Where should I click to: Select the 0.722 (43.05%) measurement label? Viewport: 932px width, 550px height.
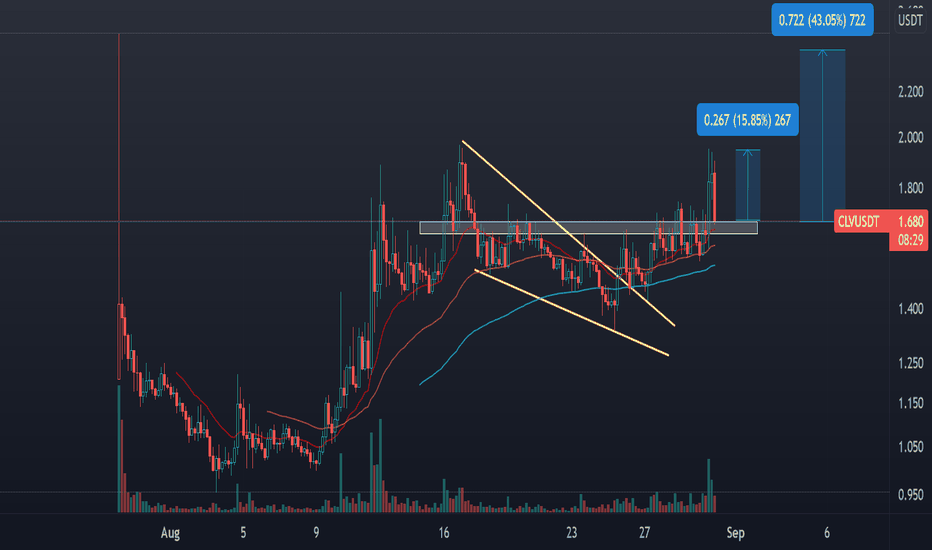(822, 20)
